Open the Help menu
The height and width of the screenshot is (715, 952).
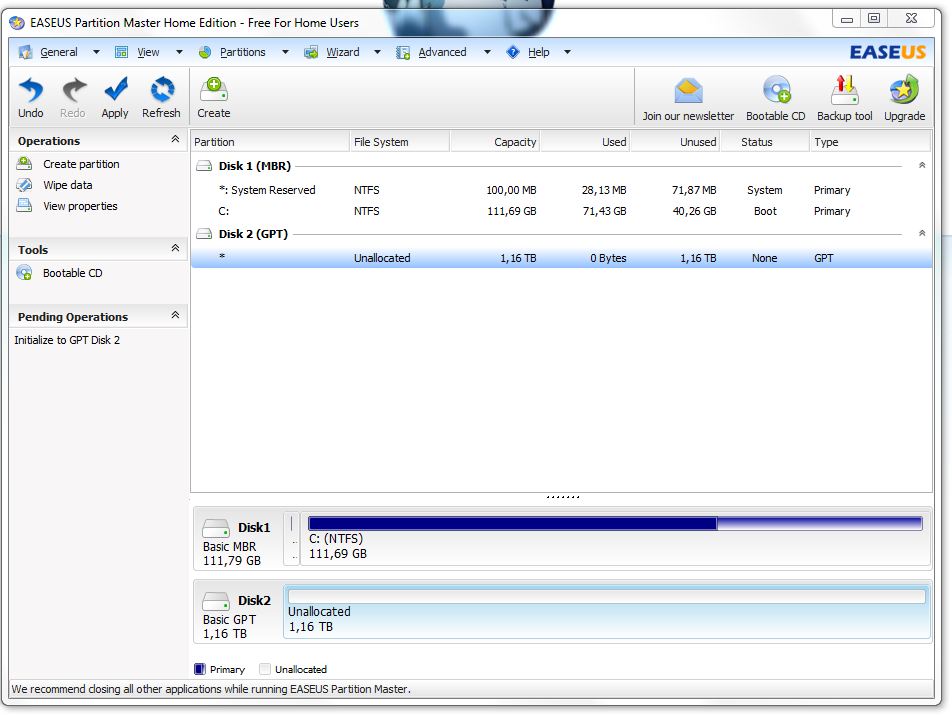539,52
